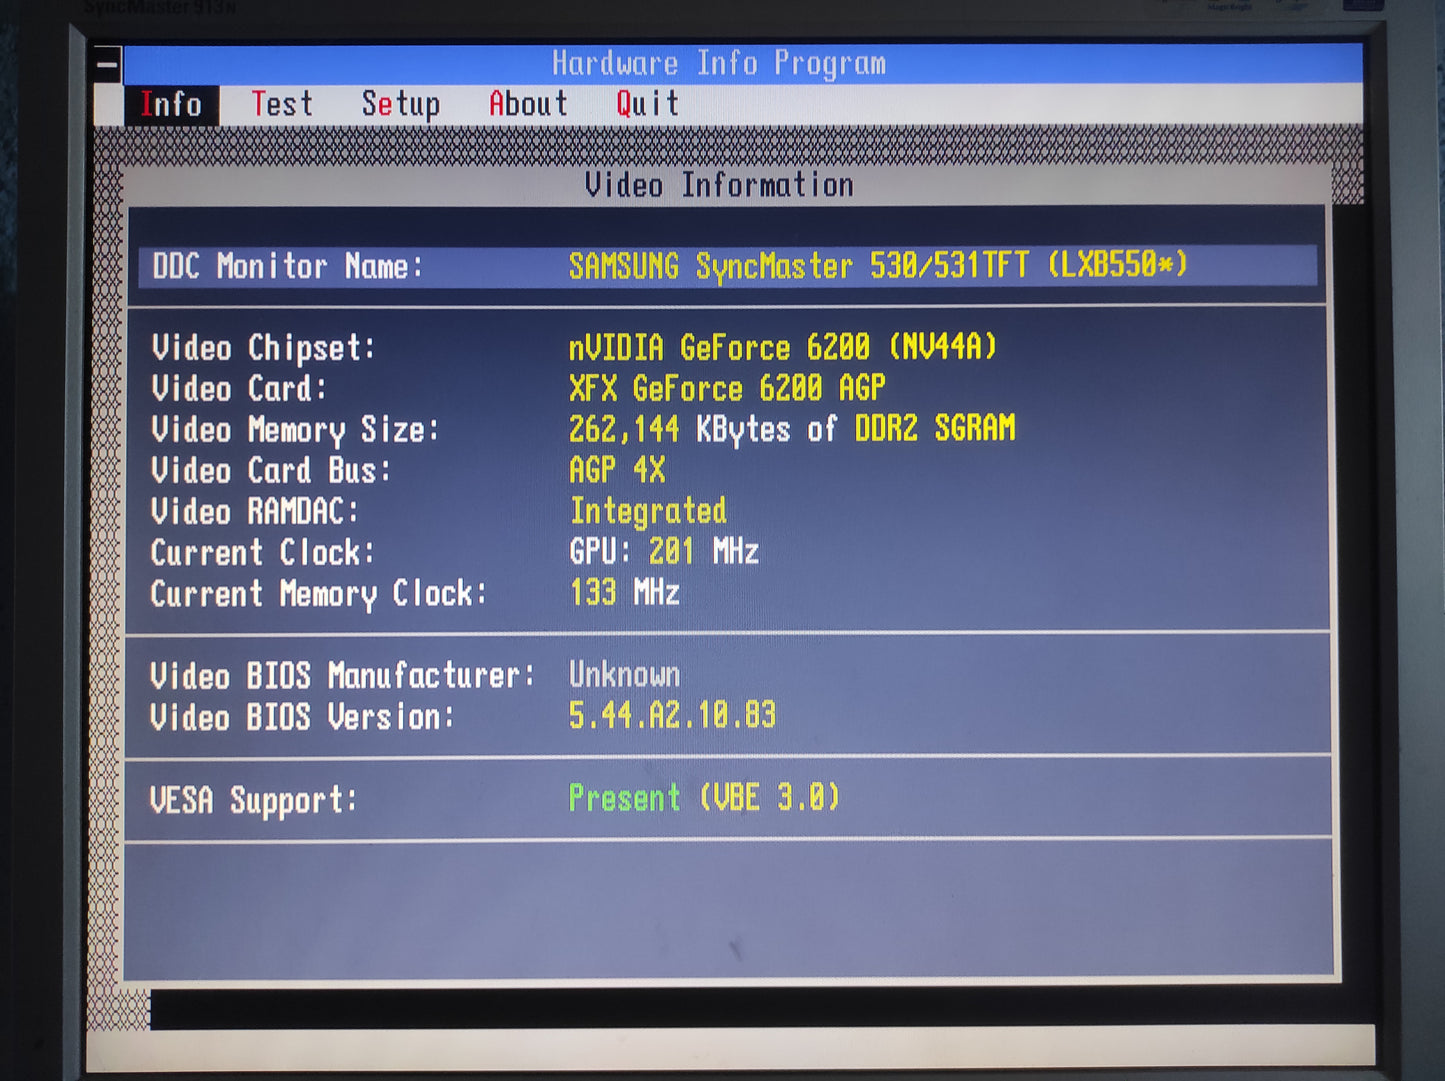
Task: Click the Hardware Info Program title bar
Action: click(x=719, y=64)
